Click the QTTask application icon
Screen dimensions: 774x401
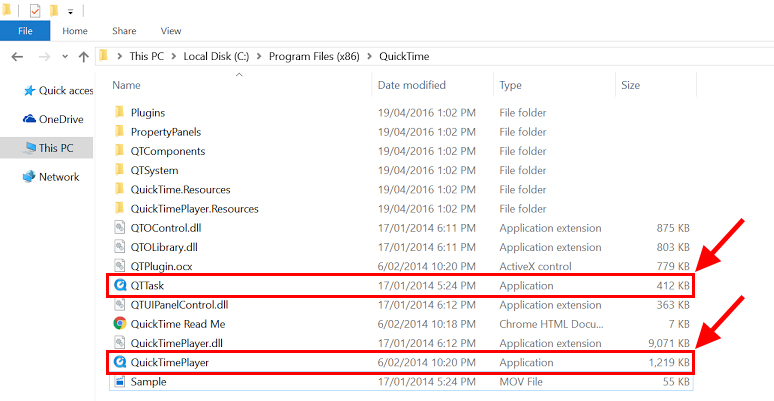(x=121, y=285)
